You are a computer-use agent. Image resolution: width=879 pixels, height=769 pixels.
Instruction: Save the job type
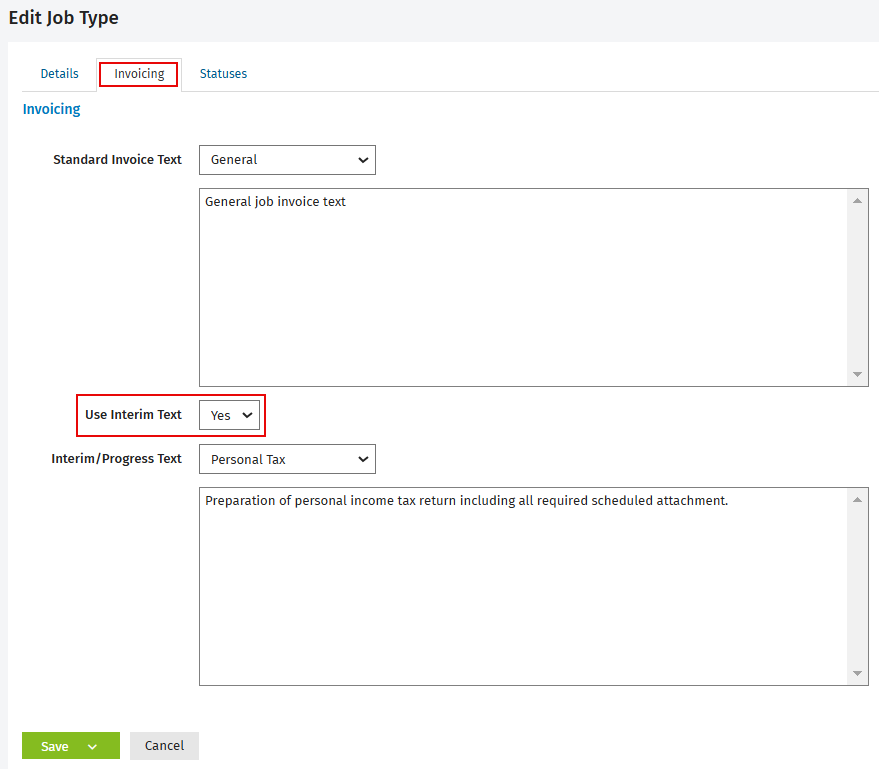[54, 746]
